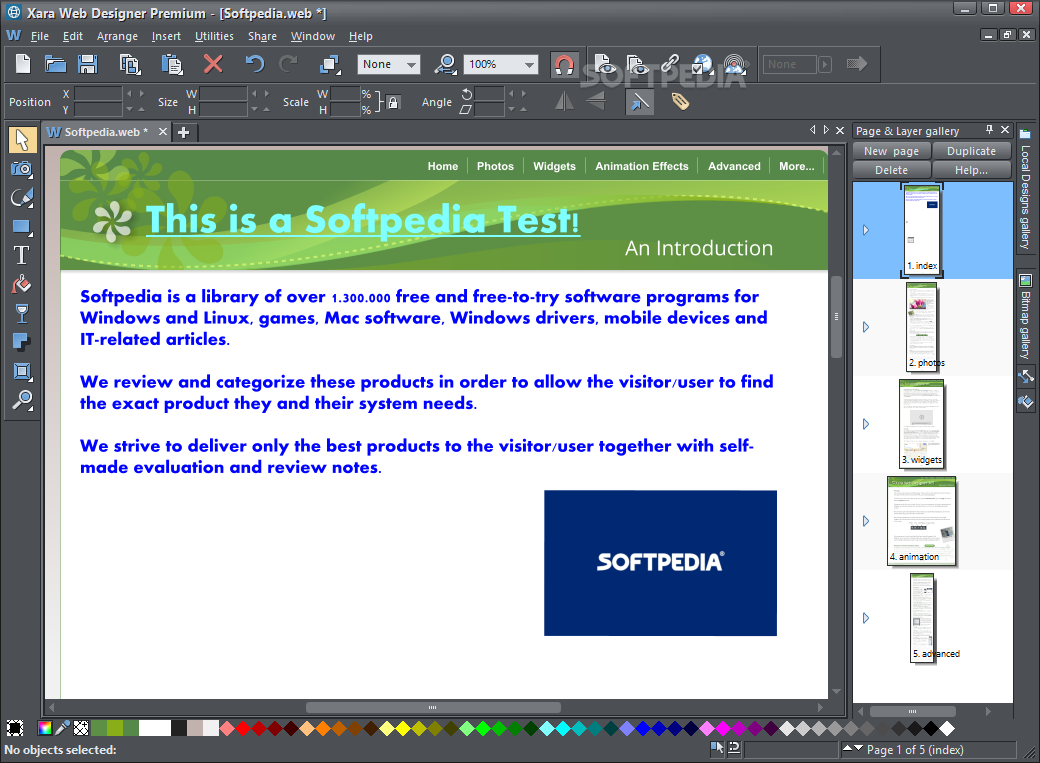Click the Paste toolbar icon
Screen dimensions: 1040x763
tap(172, 64)
